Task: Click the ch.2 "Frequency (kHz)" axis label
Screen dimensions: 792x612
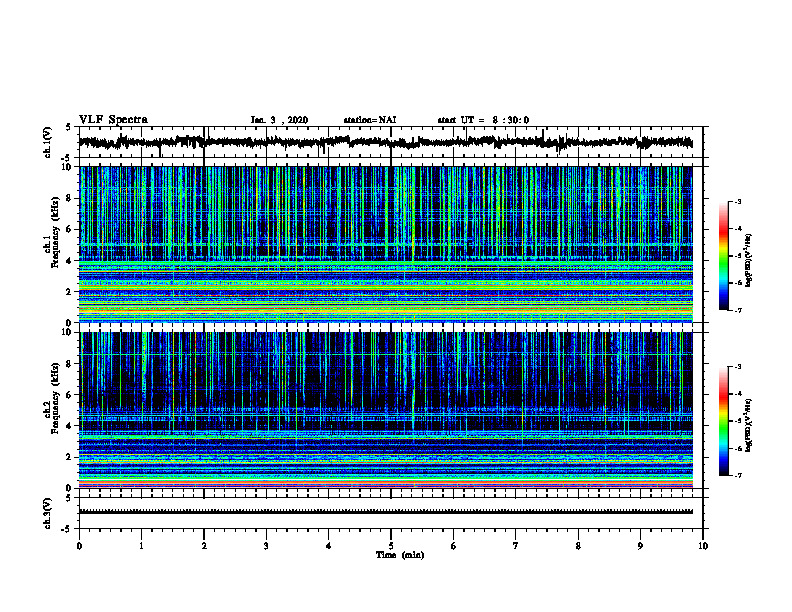Action: (x=56, y=398)
